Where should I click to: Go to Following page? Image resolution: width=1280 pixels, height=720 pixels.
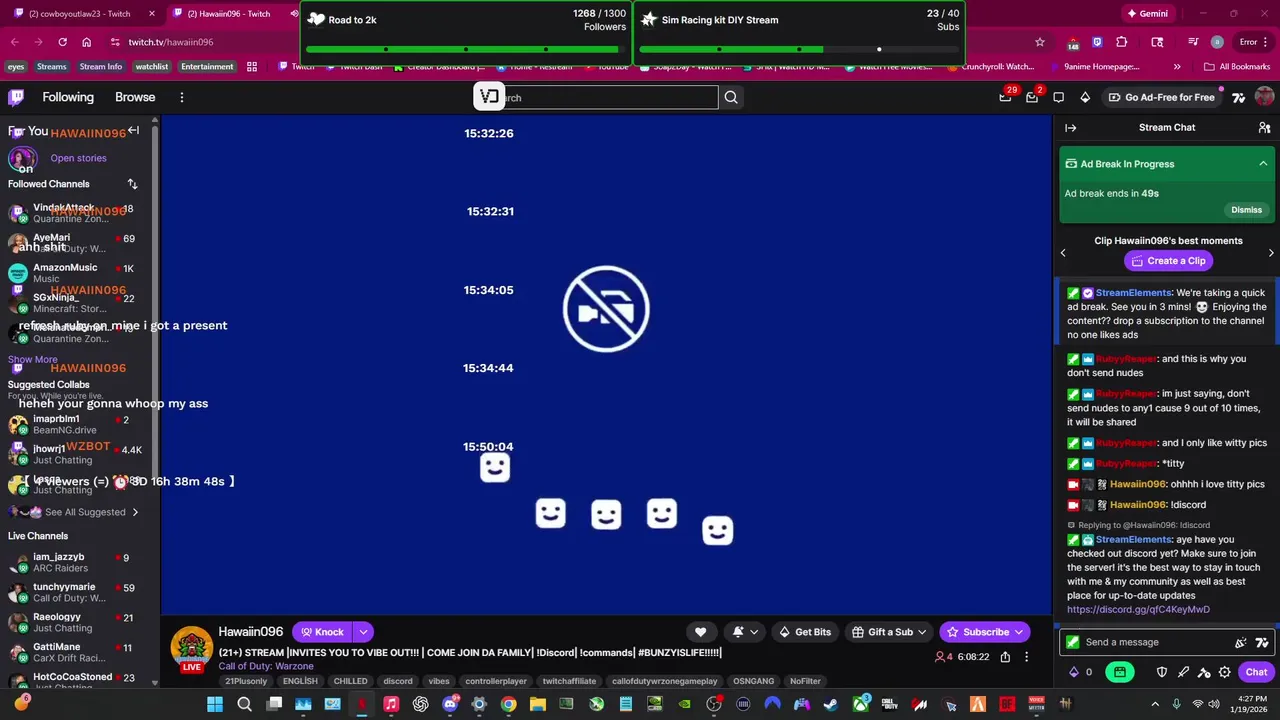(68, 97)
